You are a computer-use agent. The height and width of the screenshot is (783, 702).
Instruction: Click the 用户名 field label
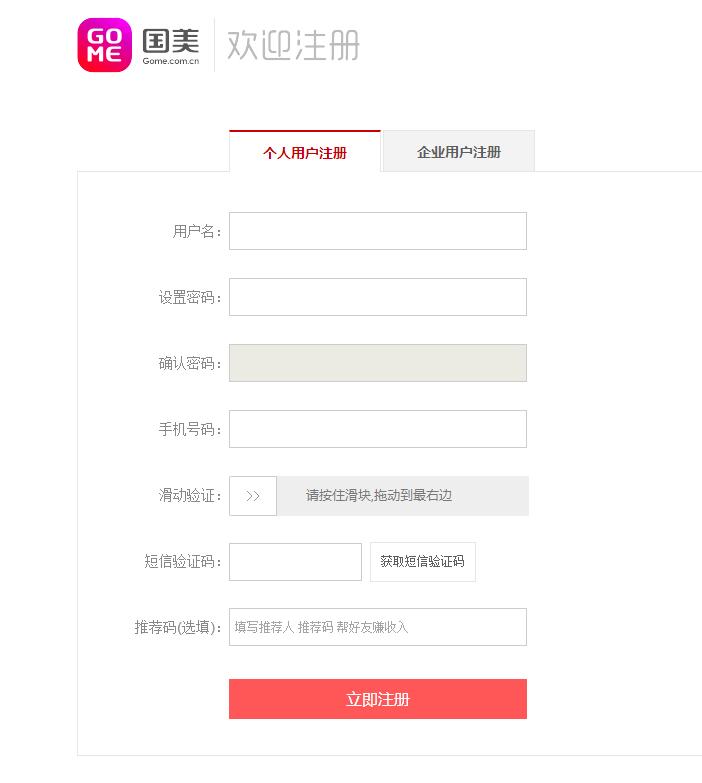click(196, 232)
